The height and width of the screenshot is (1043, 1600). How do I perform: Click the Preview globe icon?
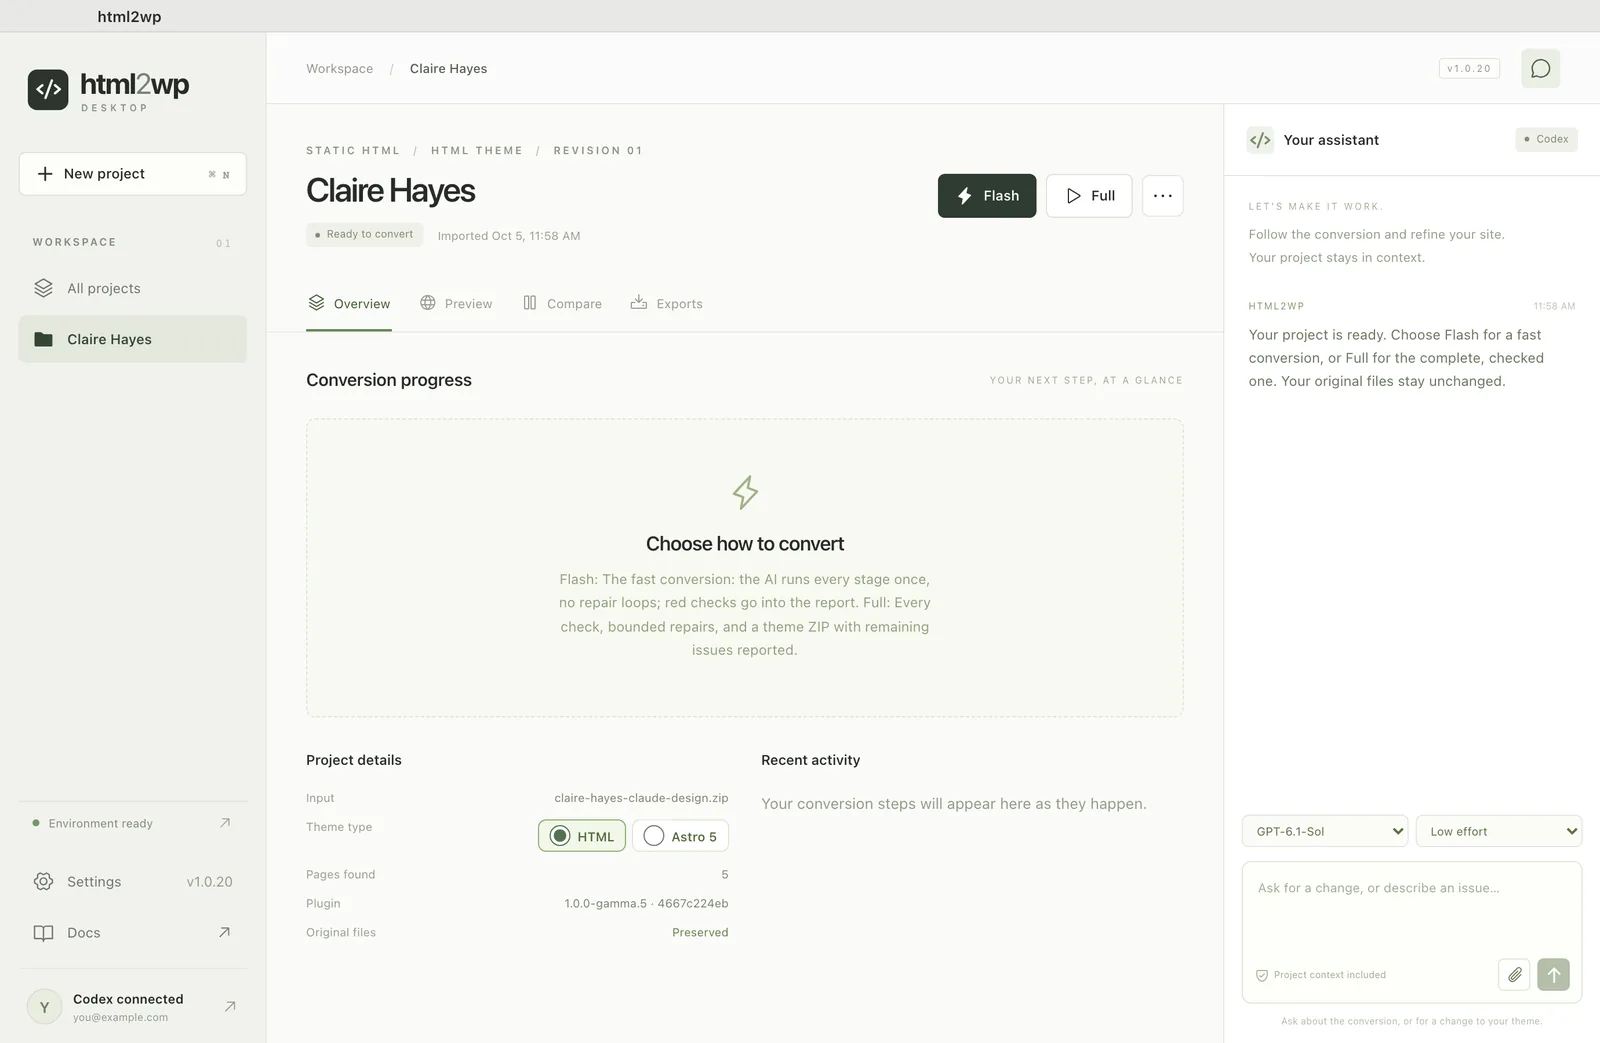428,302
